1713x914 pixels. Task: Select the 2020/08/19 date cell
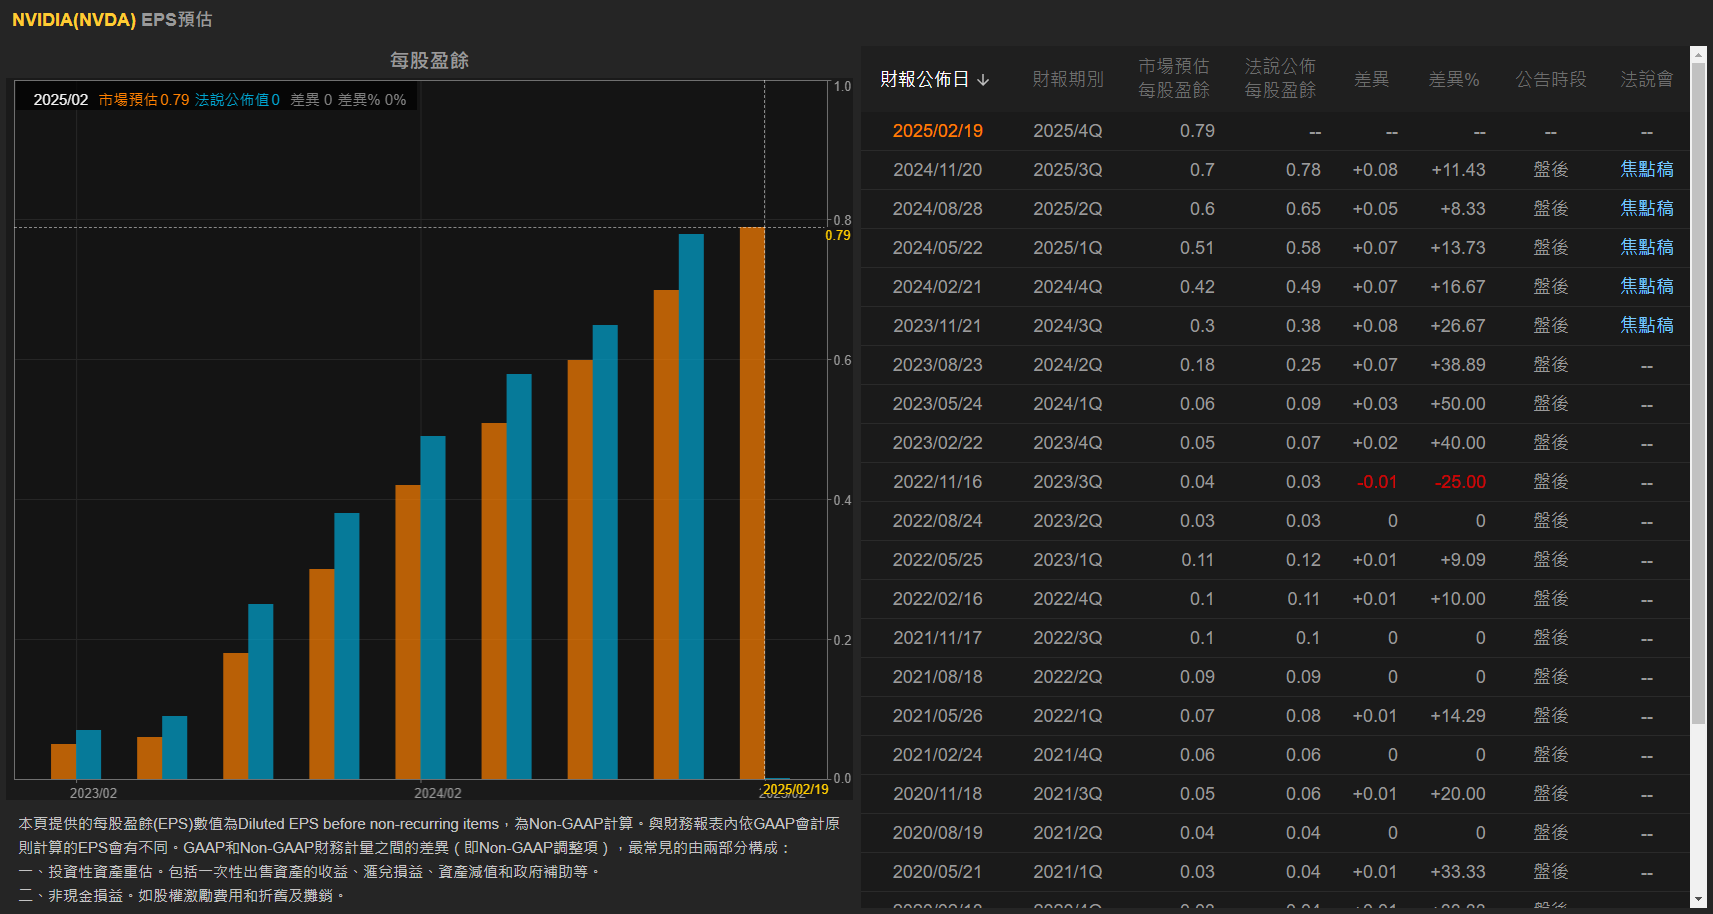pyautogui.click(x=937, y=833)
